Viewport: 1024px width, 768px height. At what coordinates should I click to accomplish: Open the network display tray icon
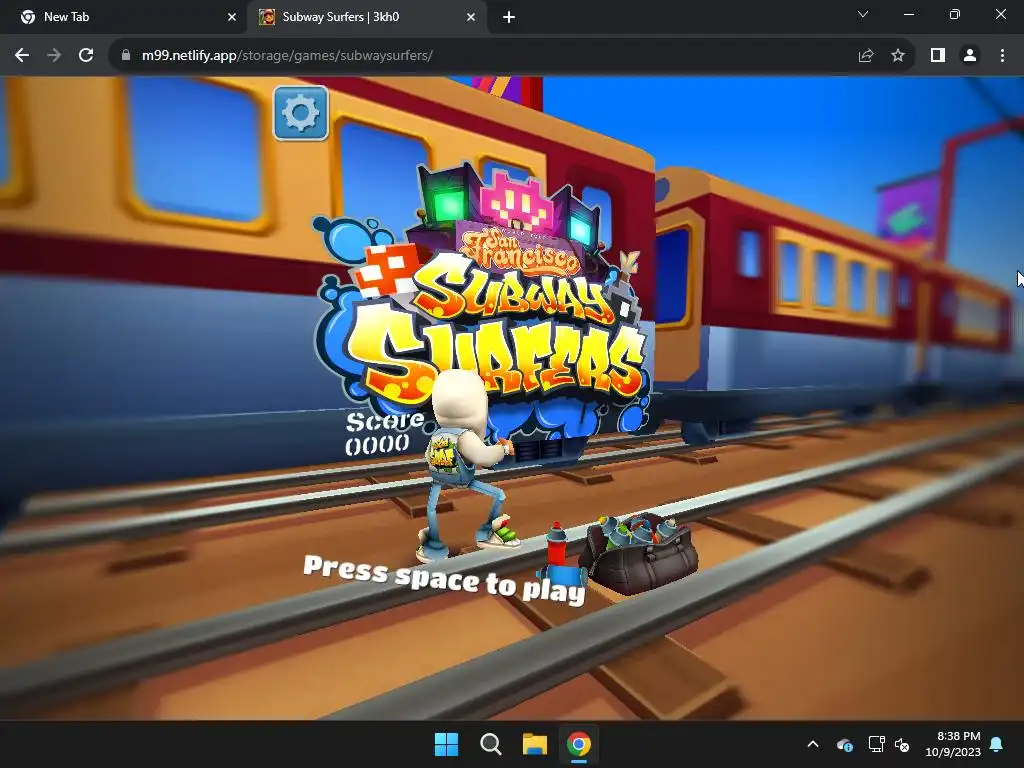(876, 744)
